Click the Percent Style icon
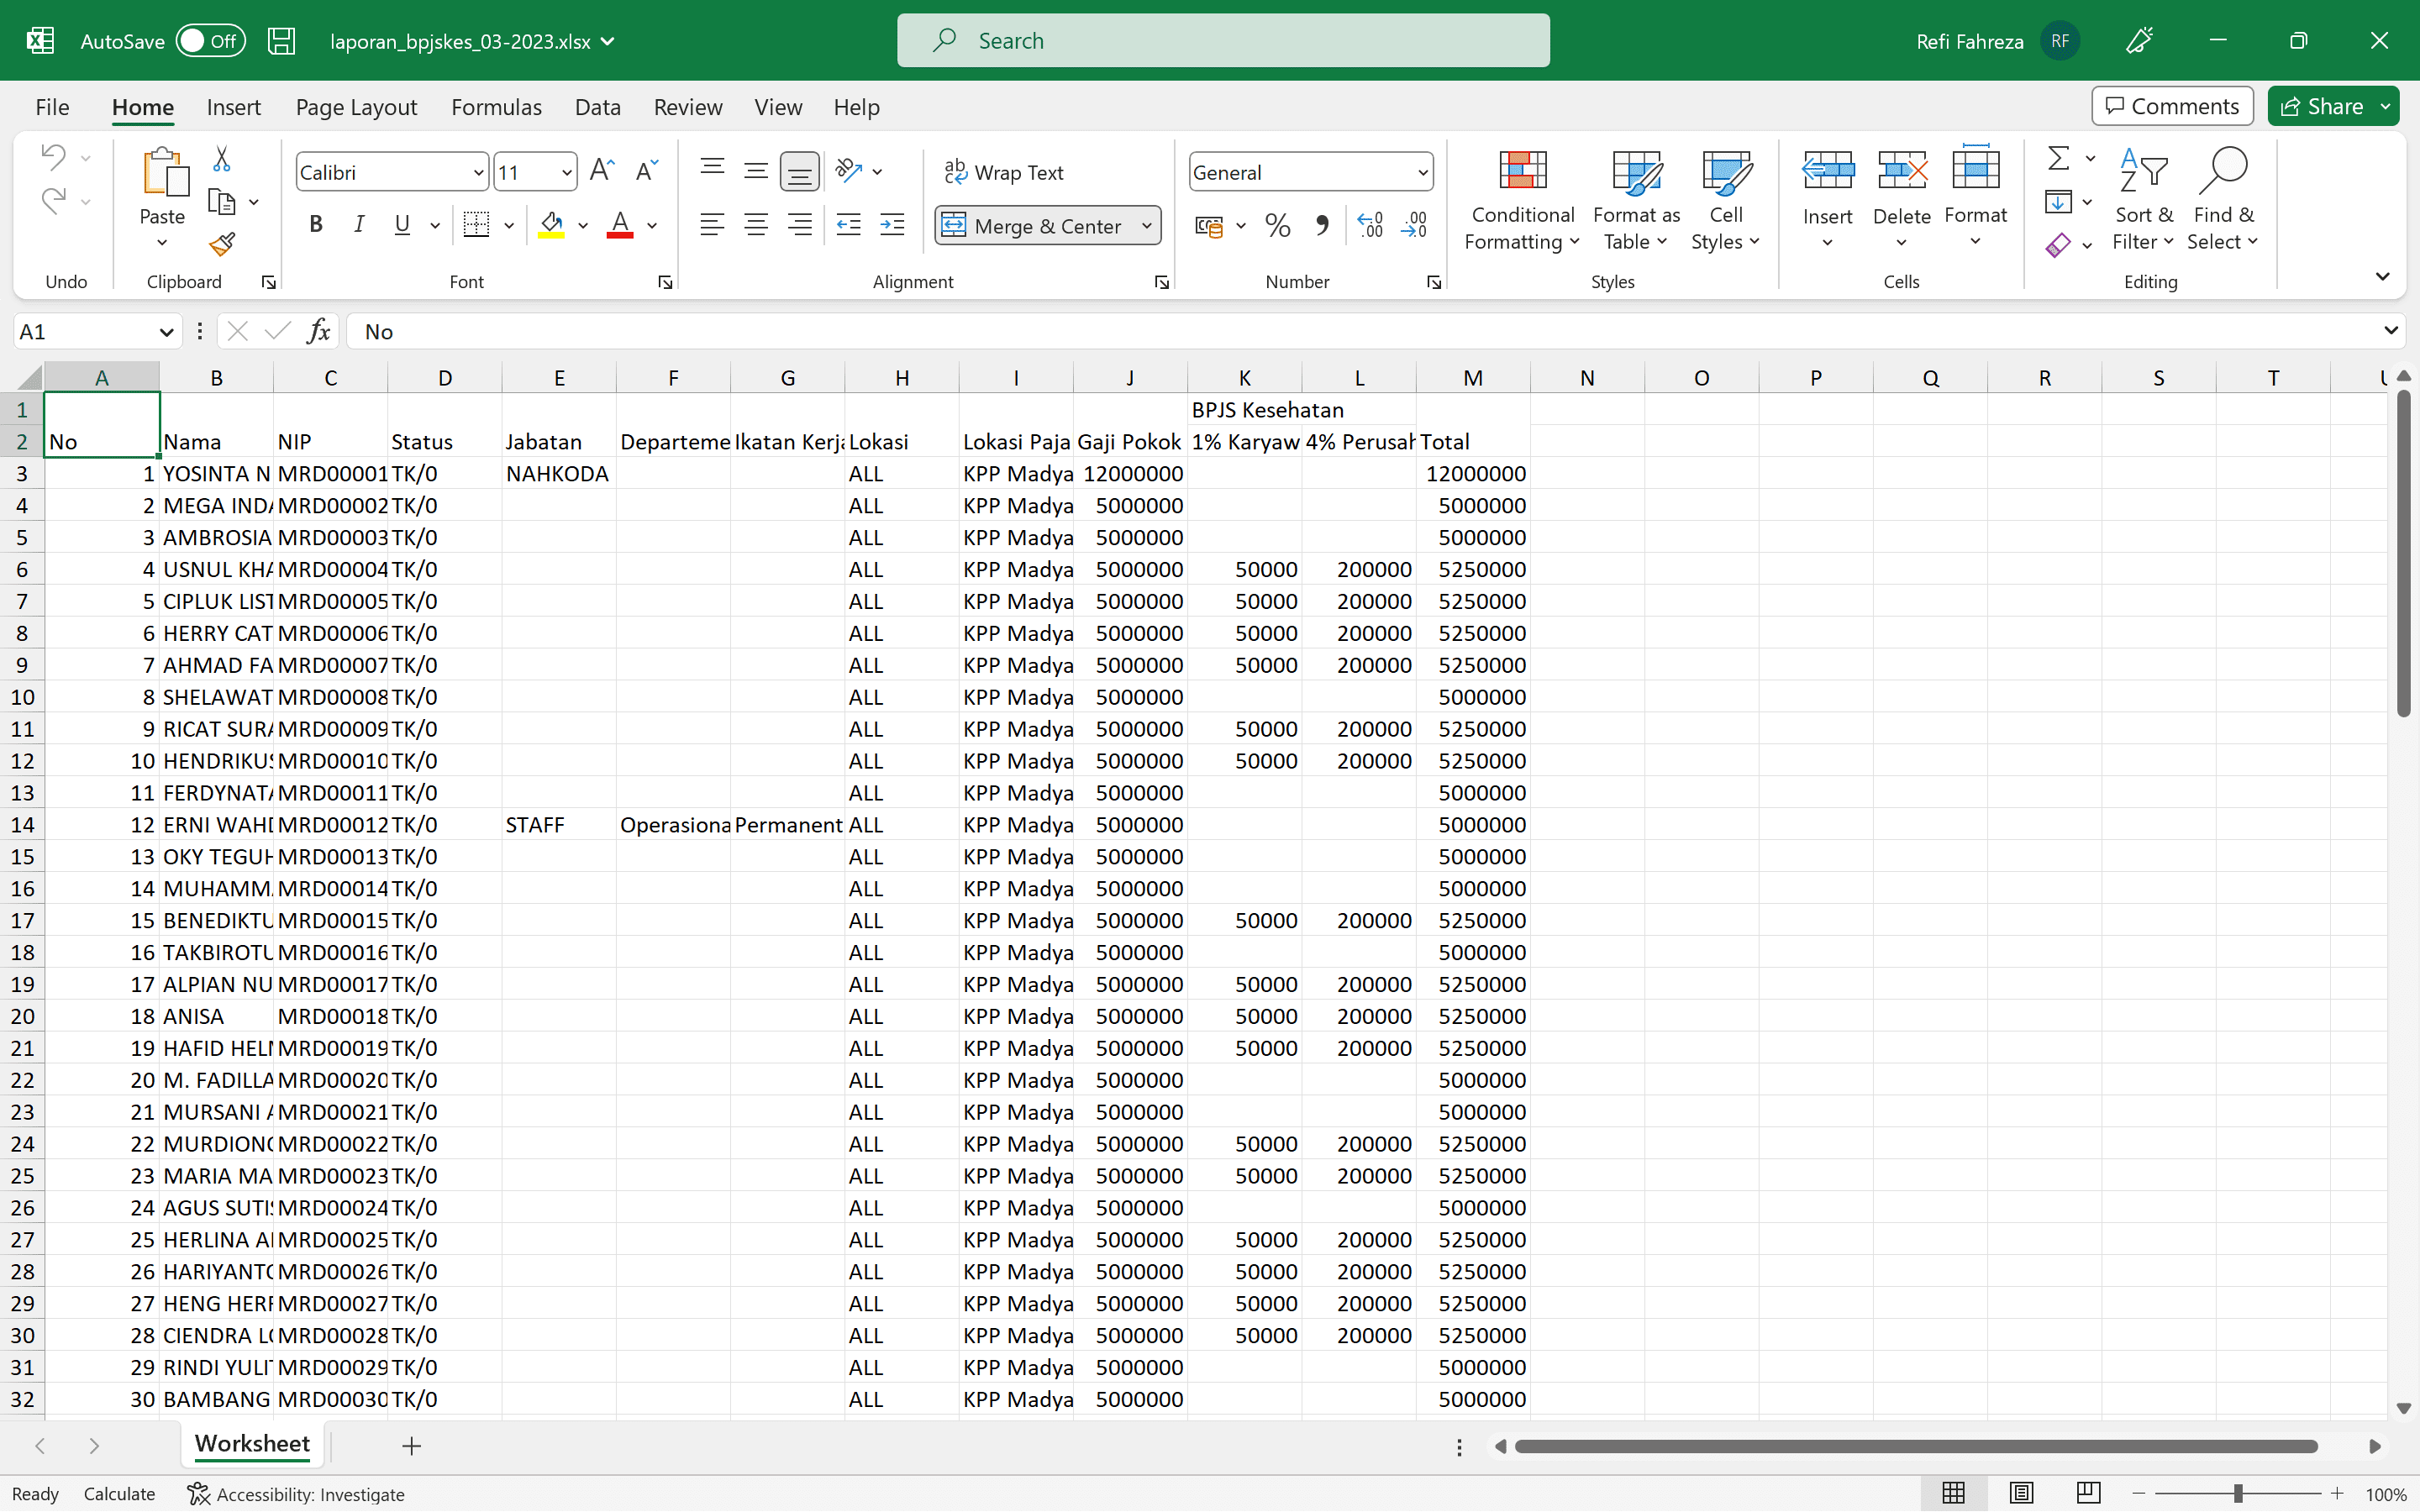 (1277, 226)
